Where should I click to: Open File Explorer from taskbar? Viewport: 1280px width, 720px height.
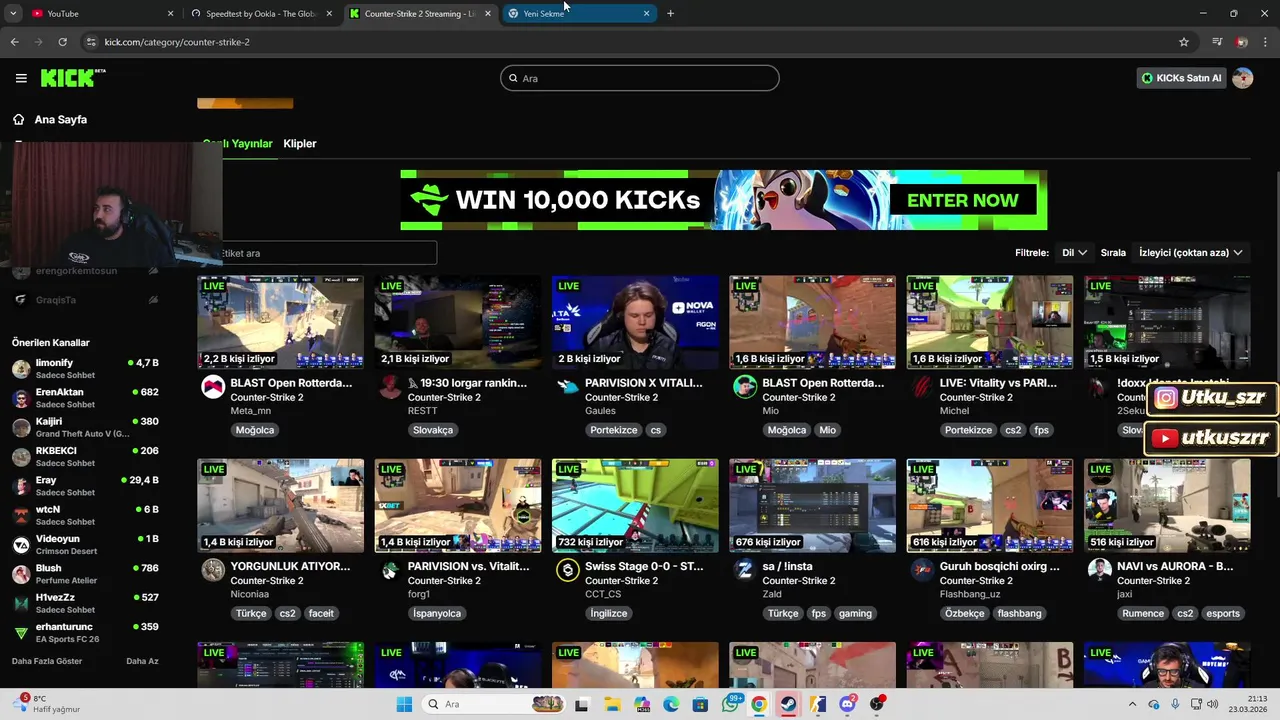click(612, 704)
